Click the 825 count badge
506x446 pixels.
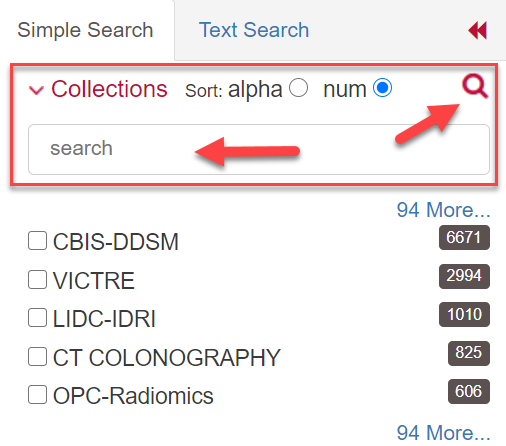(x=469, y=353)
